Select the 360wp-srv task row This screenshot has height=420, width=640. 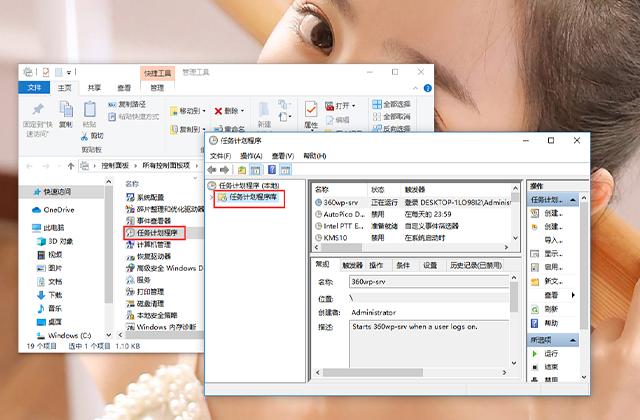tap(412, 202)
